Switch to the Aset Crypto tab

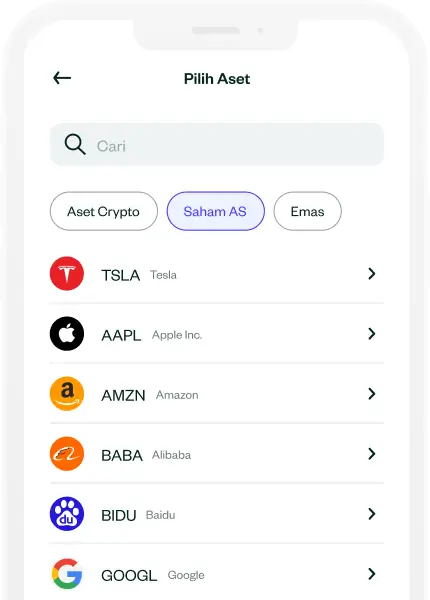104,211
